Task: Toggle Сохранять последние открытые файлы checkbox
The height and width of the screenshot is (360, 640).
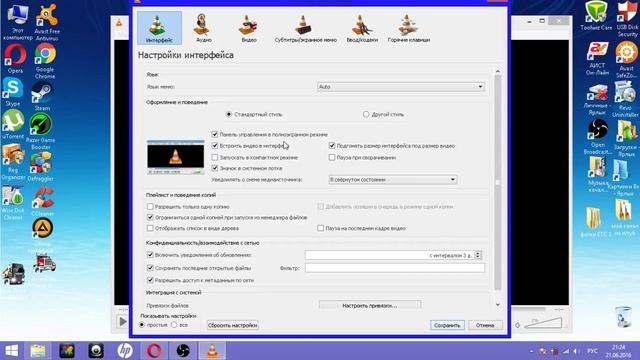Action: coord(150,268)
